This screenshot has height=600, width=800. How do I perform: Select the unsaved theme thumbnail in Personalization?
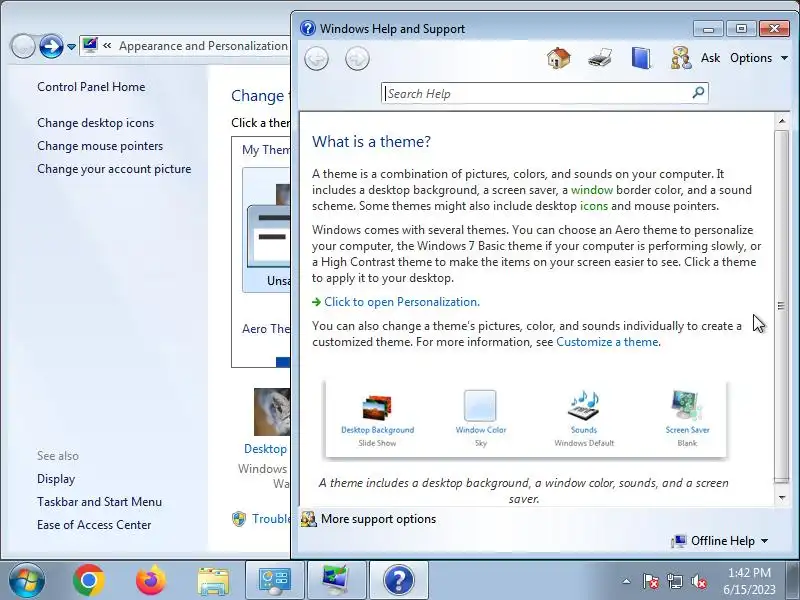coord(266,230)
